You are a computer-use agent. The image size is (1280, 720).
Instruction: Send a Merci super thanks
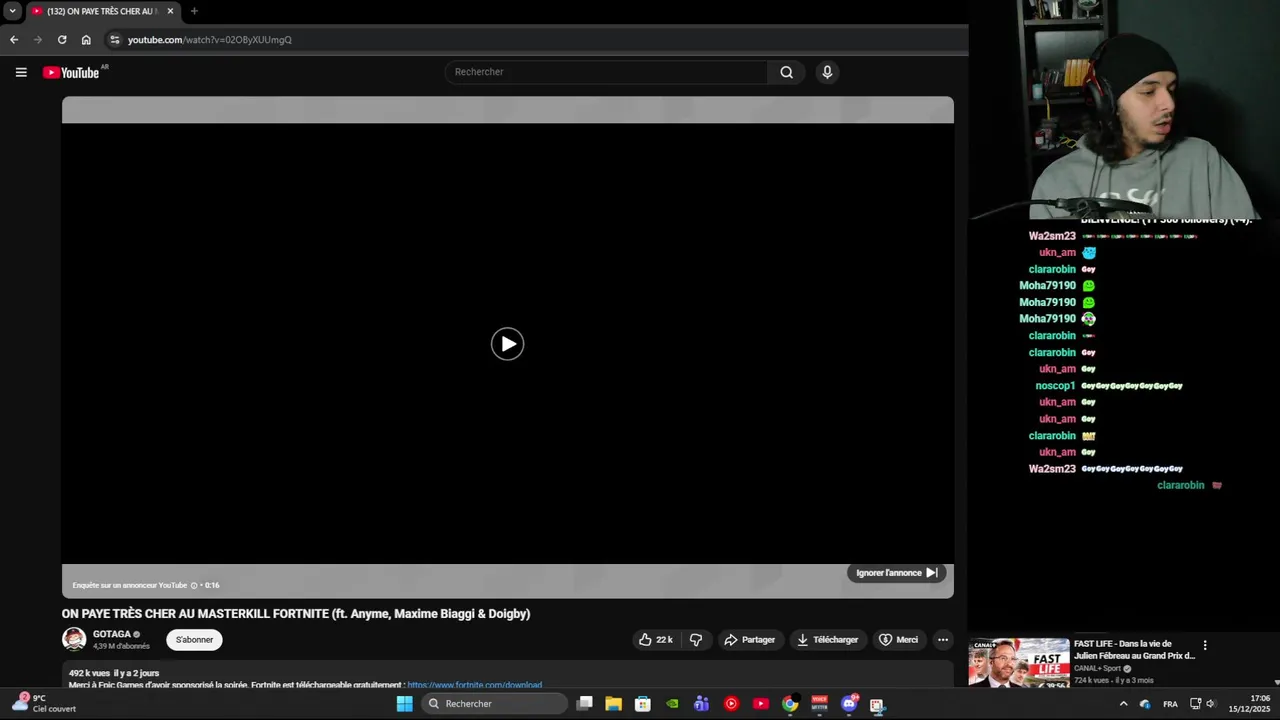pyautogui.click(x=898, y=640)
